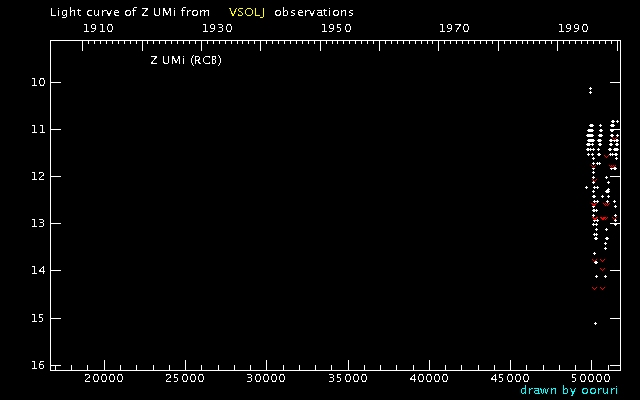Image resolution: width=640 pixels, height=400 pixels.
Task: Click the 40000 label on bottom axis
Action: pos(428,379)
